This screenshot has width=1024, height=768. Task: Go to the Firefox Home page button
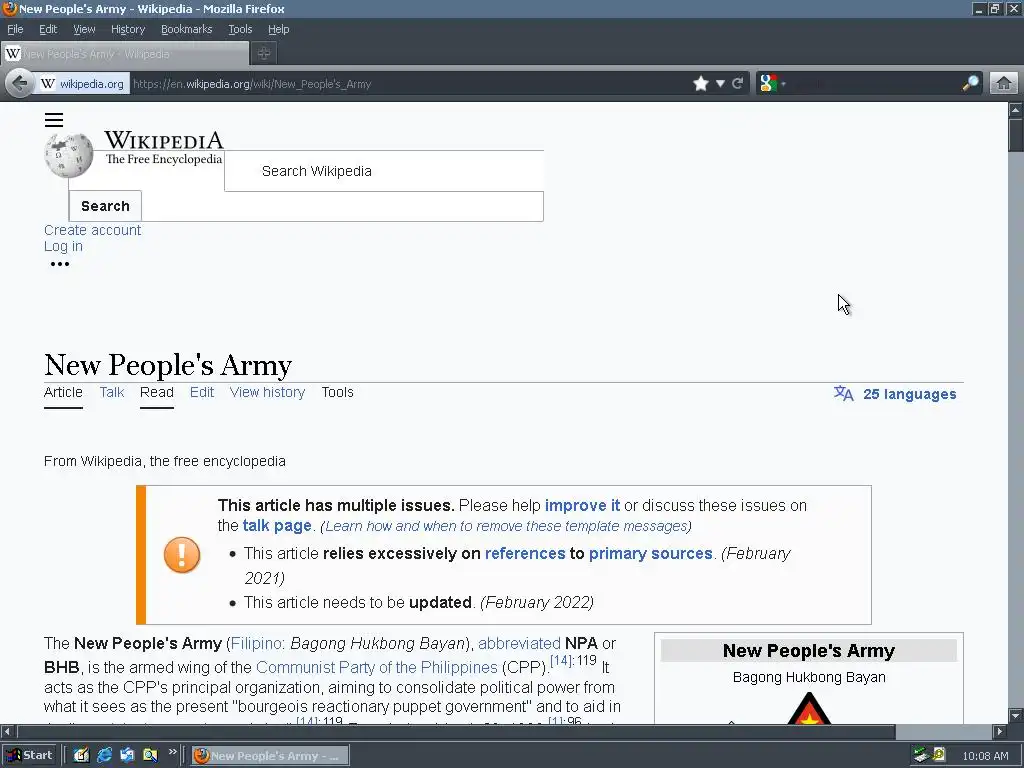1004,84
